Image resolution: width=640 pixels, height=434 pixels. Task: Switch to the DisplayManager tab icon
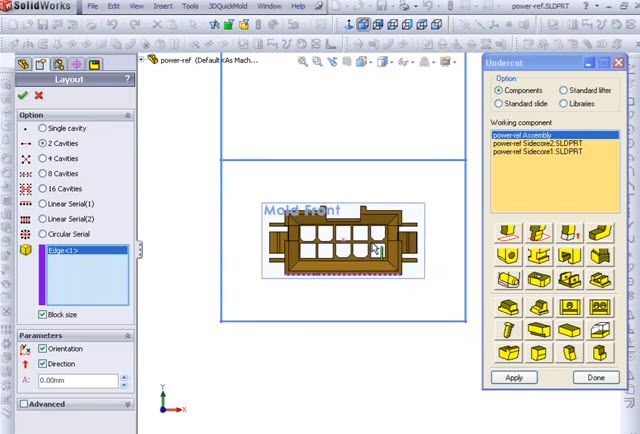[94, 64]
